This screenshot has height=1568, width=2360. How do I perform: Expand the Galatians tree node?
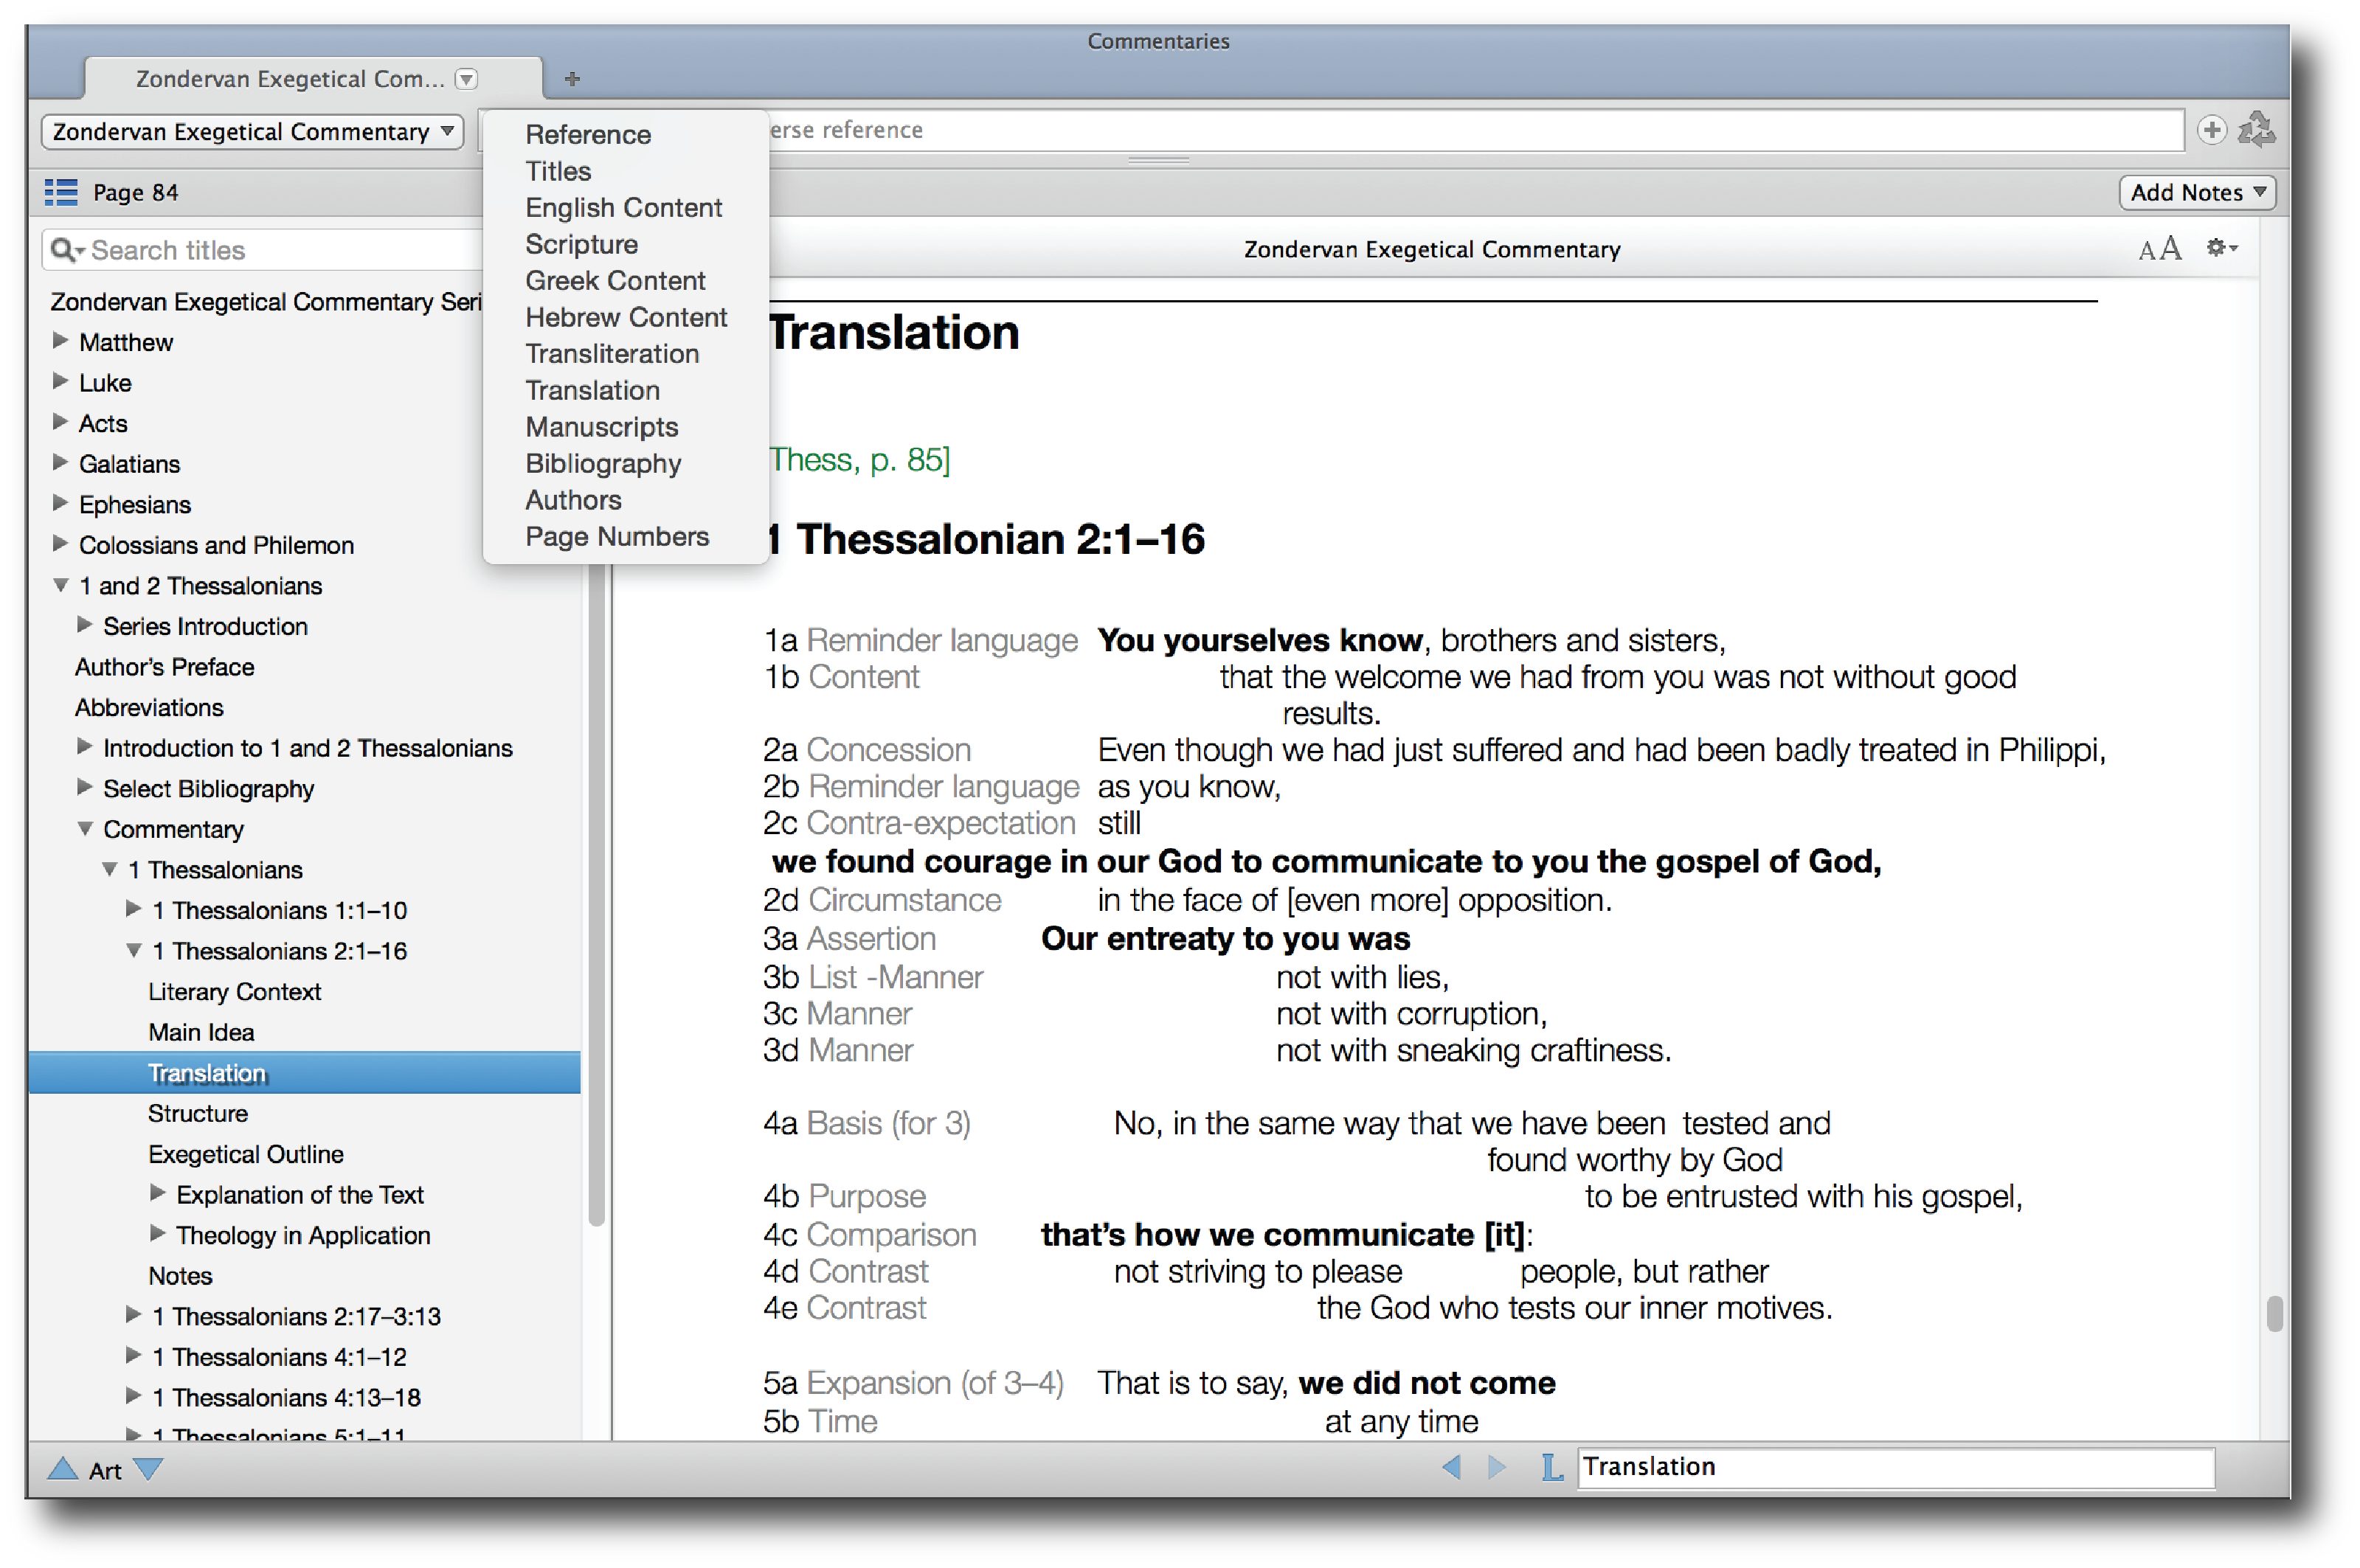click(60, 463)
